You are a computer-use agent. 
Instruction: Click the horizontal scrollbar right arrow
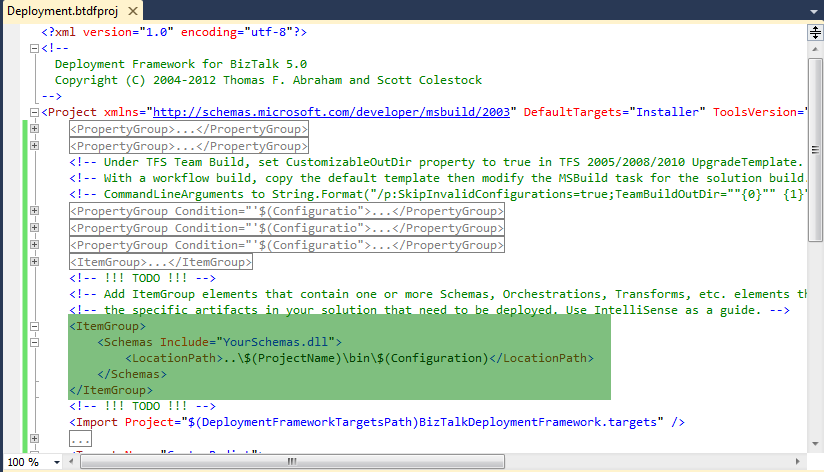tap(797, 461)
